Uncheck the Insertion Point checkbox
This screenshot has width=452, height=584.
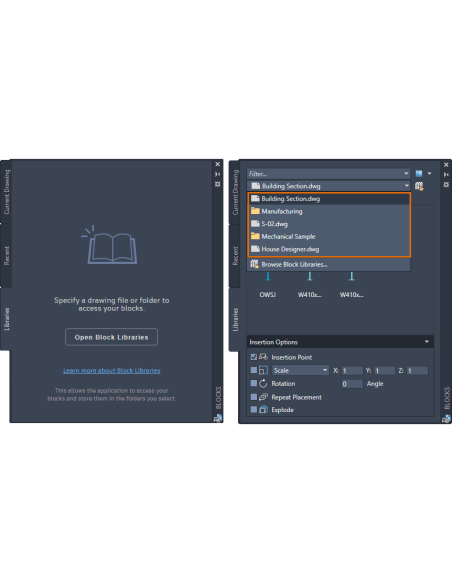[x=254, y=357]
